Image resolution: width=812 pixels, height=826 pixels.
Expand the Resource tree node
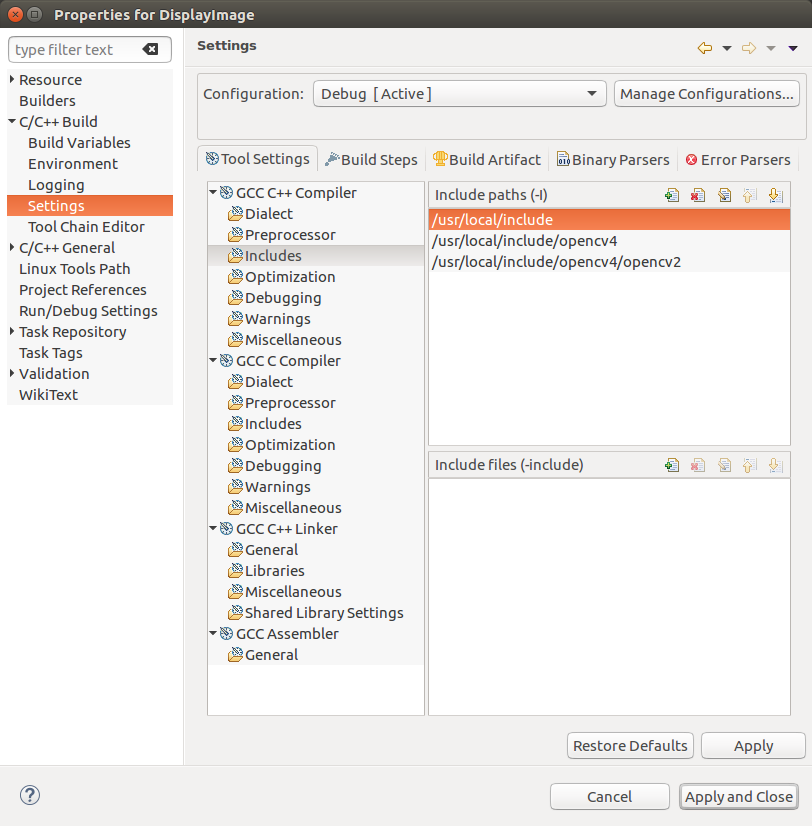pos(12,80)
